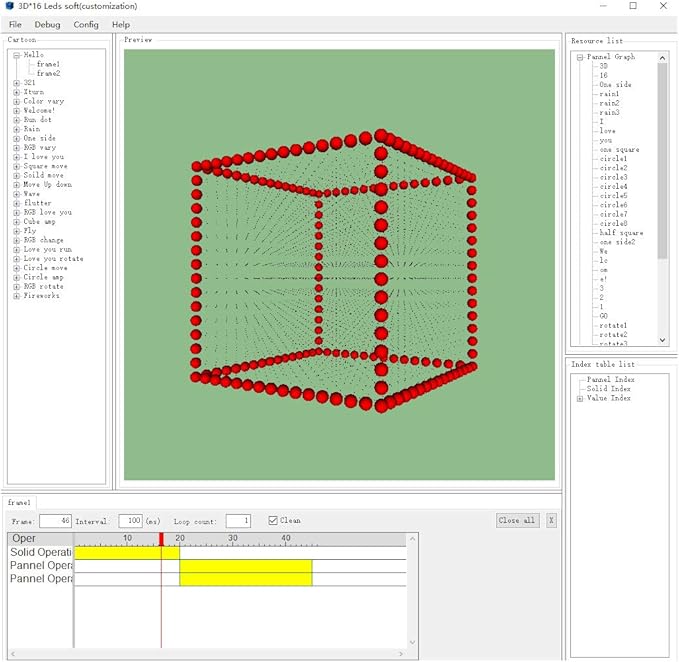The image size is (679, 662).
Task: Collapse the Hello tree node
Action: pyautogui.click(x=16, y=55)
